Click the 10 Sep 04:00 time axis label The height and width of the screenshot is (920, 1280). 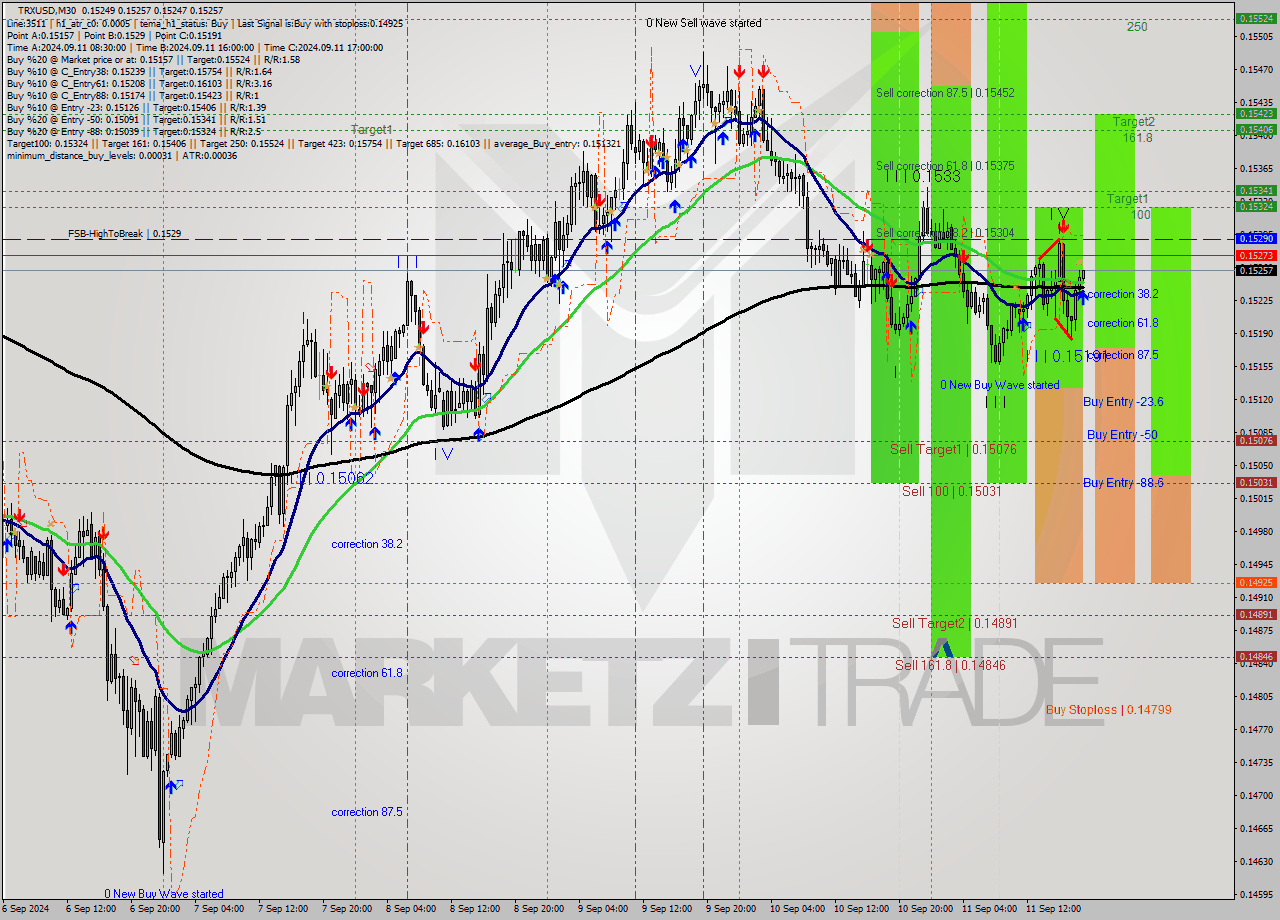point(798,909)
